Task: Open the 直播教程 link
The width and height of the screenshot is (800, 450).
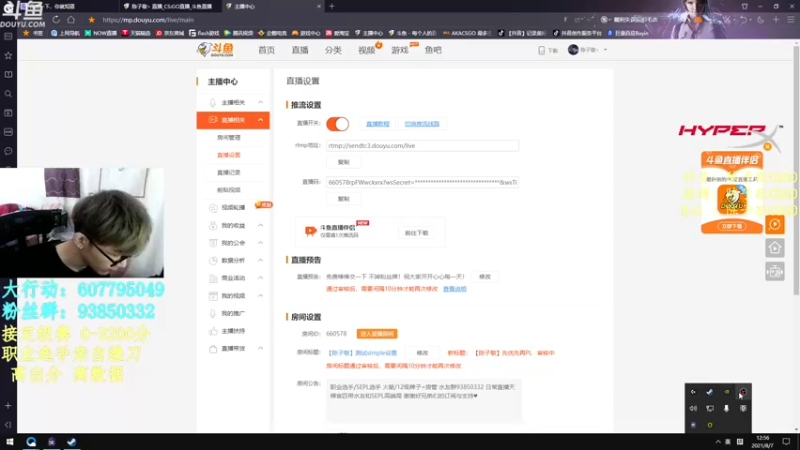Action: click(378, 124)
